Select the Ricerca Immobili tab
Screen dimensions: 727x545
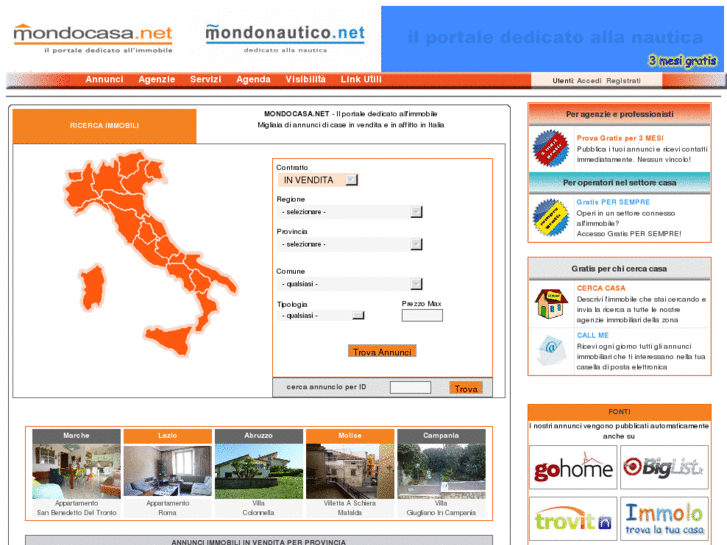[x=104, y=126]
